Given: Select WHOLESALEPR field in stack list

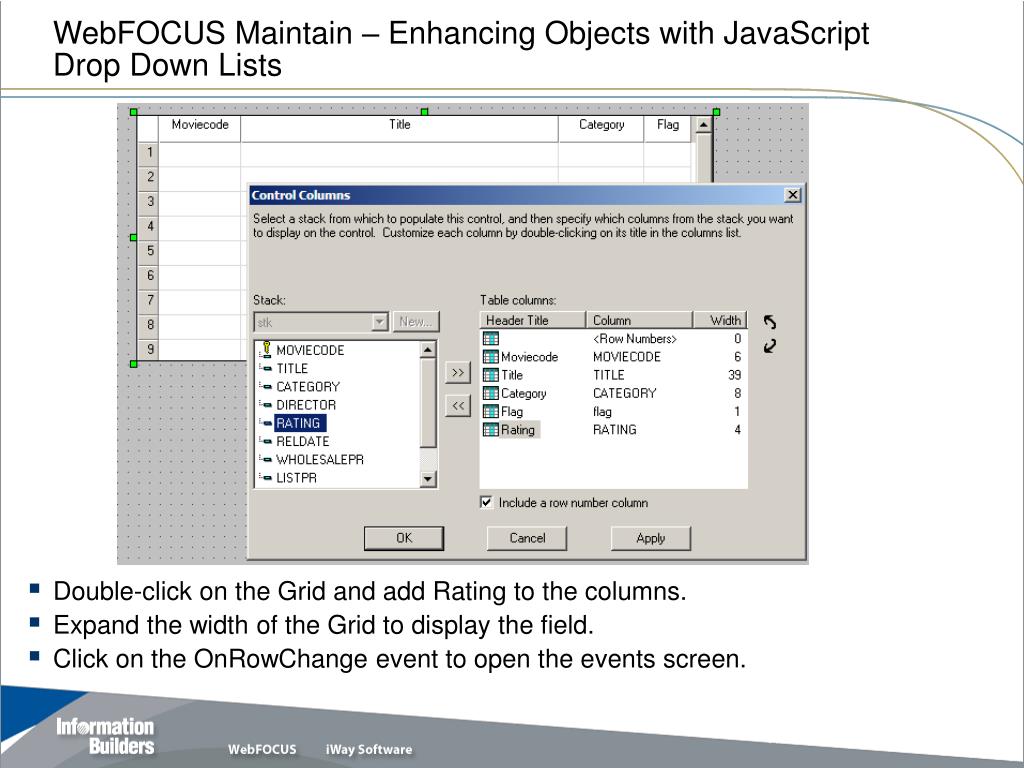Looking at the screenshot, I should [x=320, y=460].
